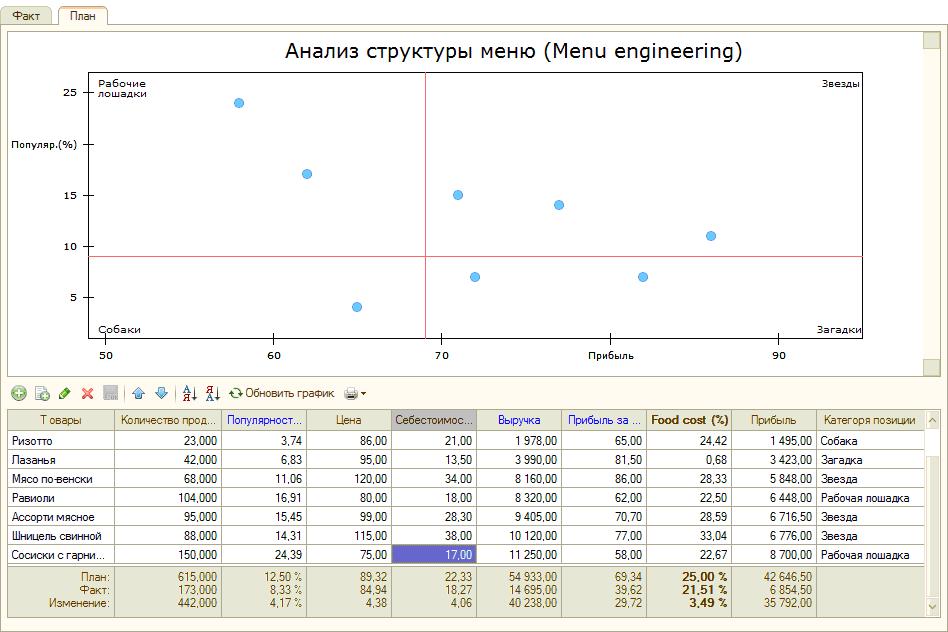
Task: Click the Edit pencil icon
Action: 65,394
